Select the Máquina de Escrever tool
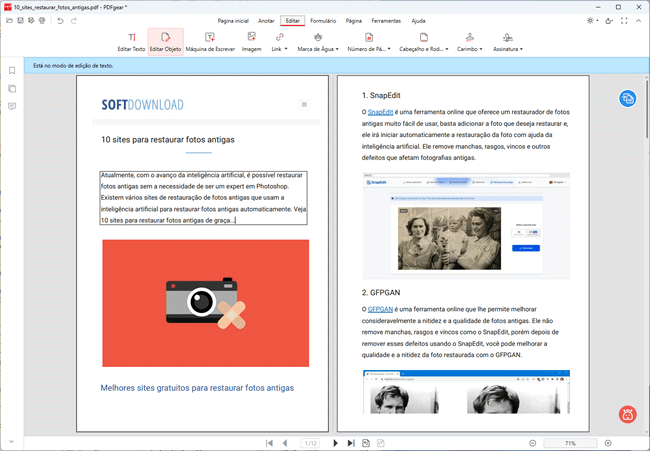 210,42
